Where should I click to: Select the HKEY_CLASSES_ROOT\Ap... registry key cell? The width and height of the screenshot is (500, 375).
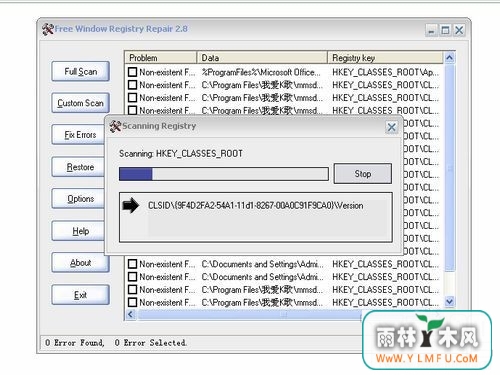click(x=385, y=72)
